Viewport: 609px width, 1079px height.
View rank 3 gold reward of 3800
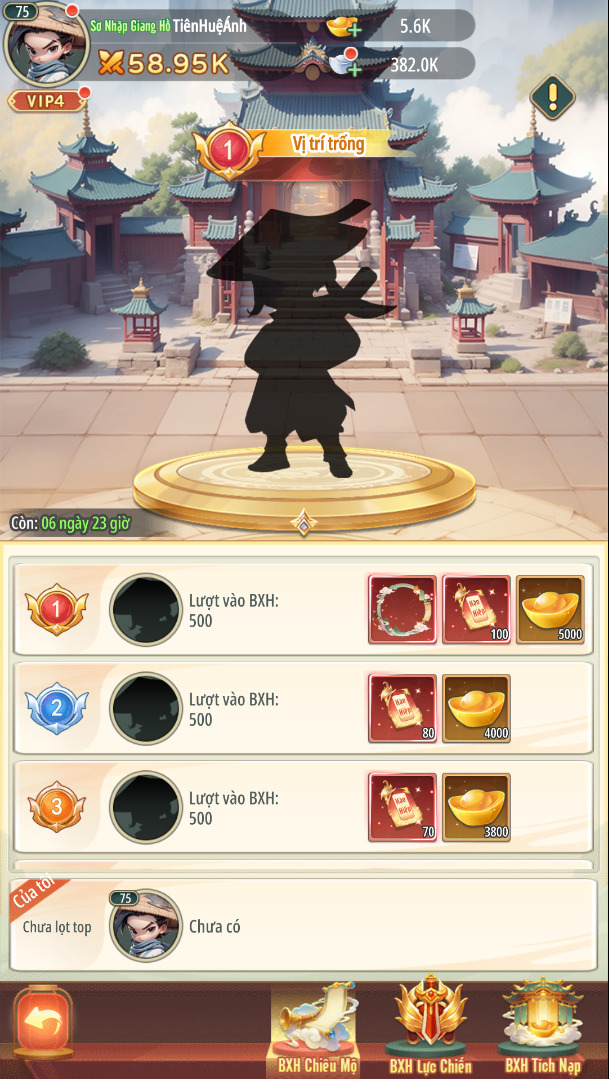tap(476, 807)
